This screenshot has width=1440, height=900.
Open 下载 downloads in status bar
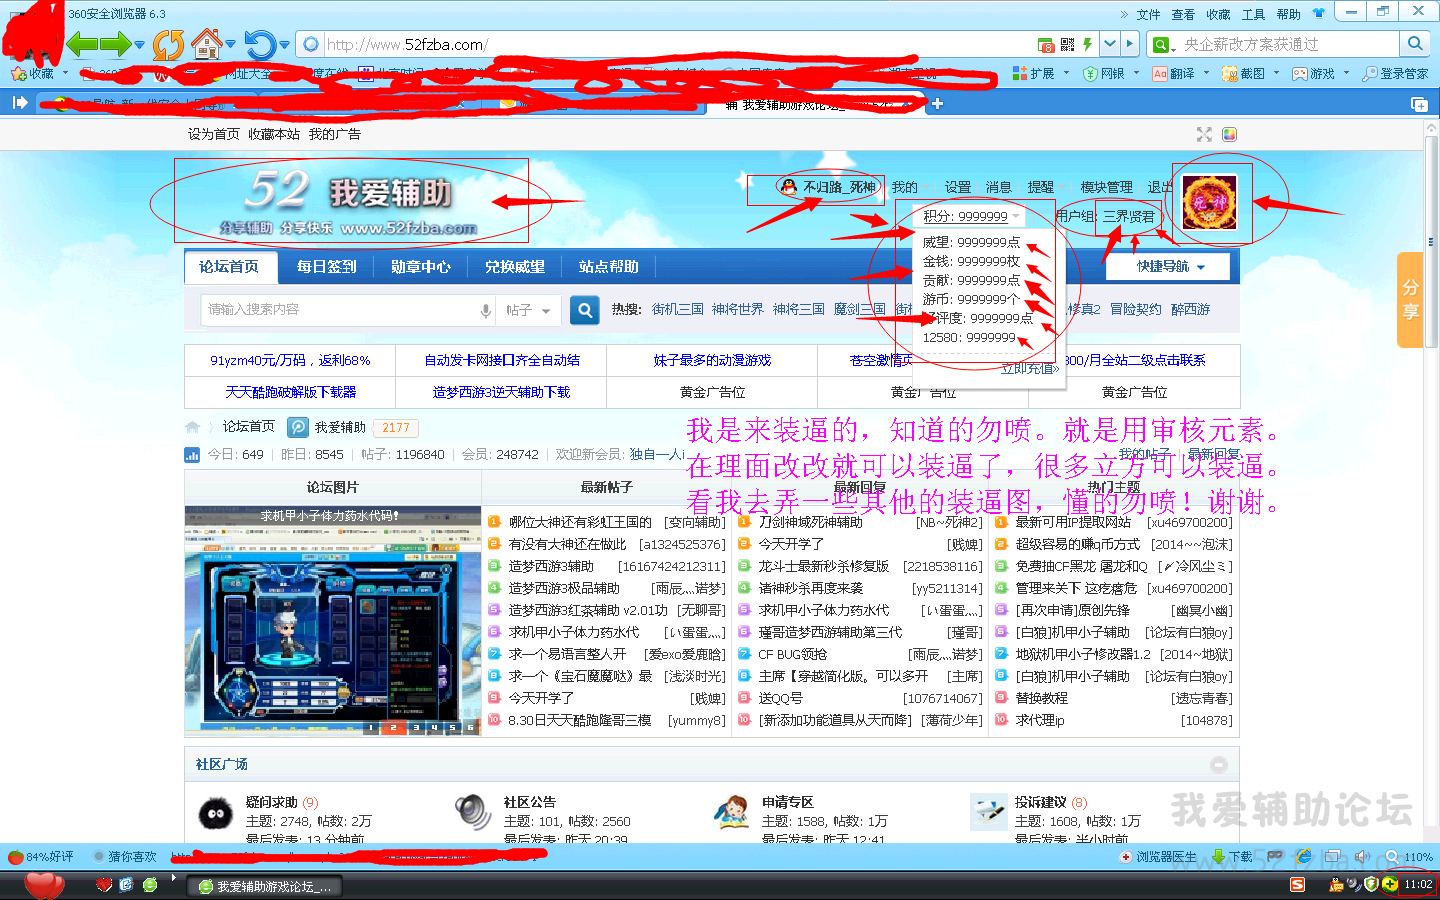click(1232, 857)
